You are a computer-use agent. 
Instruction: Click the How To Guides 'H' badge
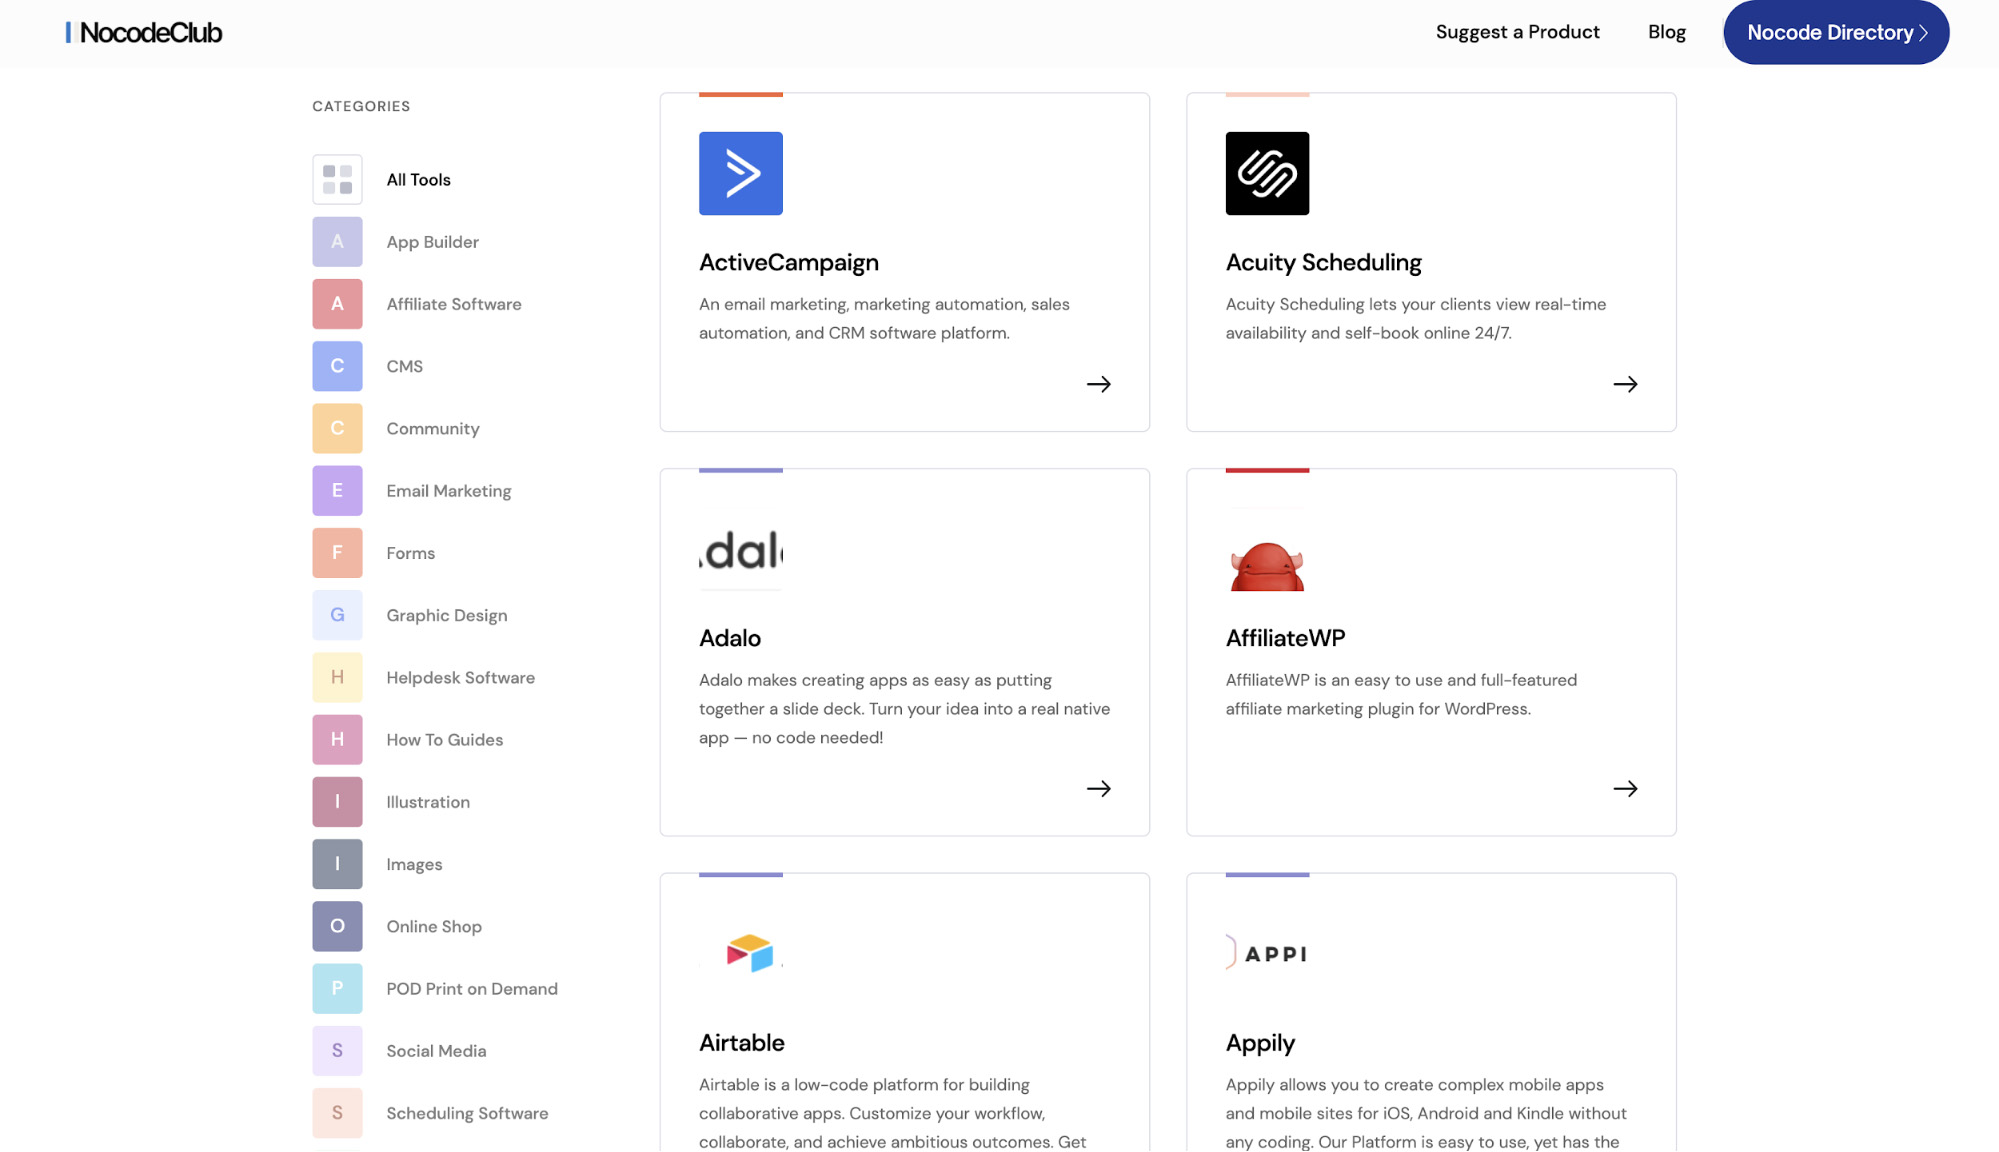click(x=337, y=740)
